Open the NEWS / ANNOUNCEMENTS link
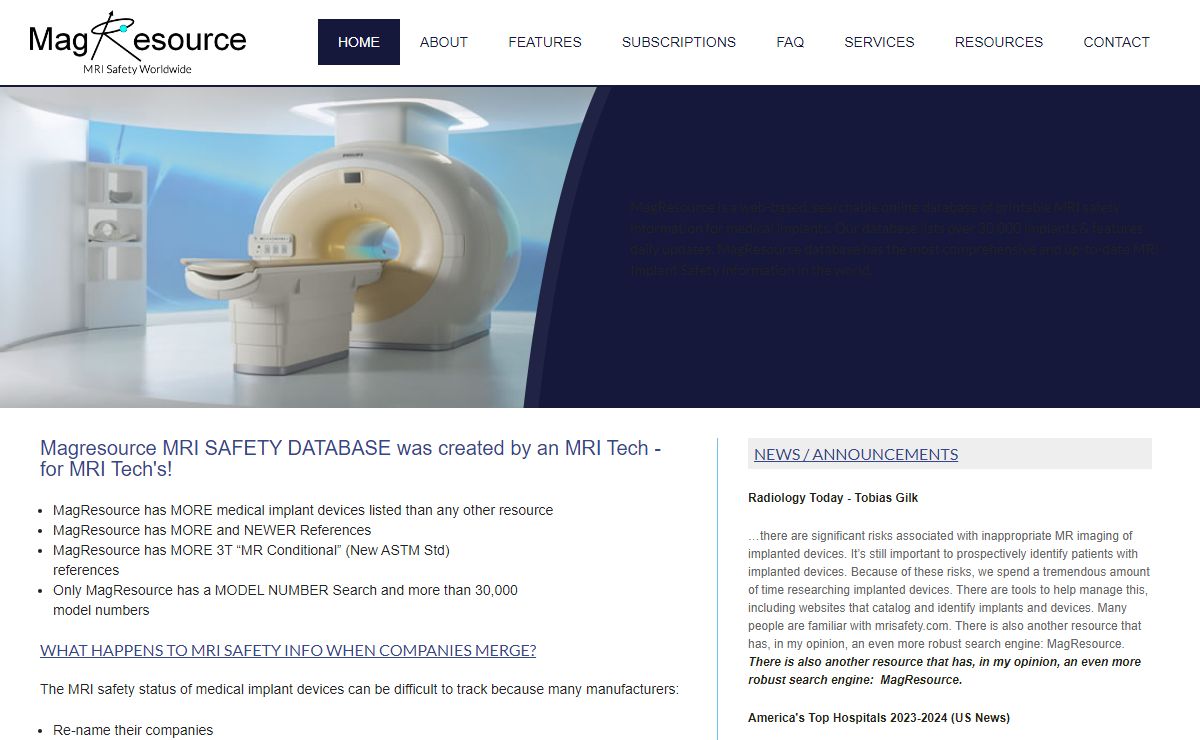 (x=856, y=454)
